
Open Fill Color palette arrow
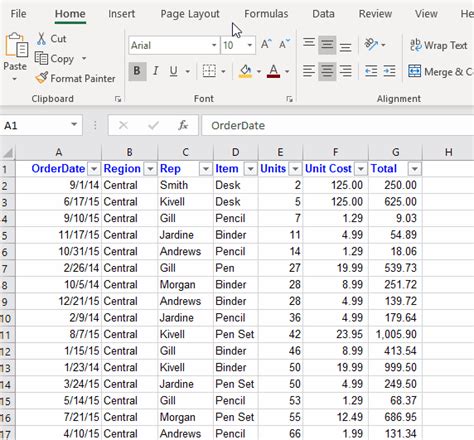coord(259,71)
